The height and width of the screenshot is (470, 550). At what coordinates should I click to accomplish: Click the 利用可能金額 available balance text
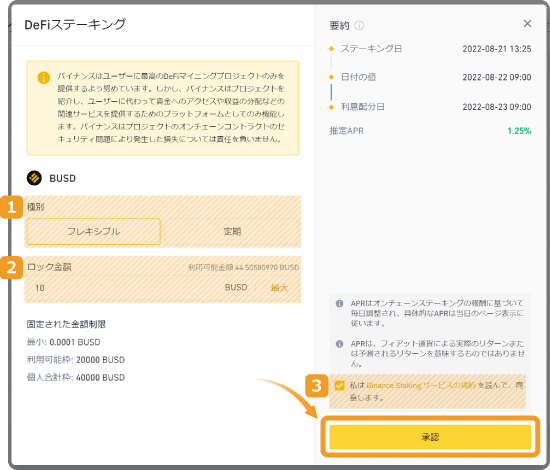coord(243,267)
